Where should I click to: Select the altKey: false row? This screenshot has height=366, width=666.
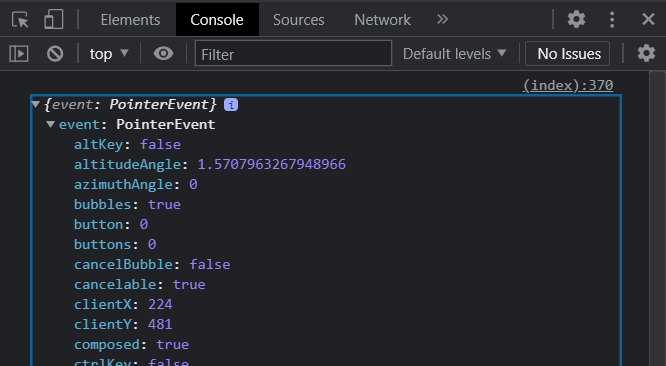pyautogui.click(x=127, y=144)
